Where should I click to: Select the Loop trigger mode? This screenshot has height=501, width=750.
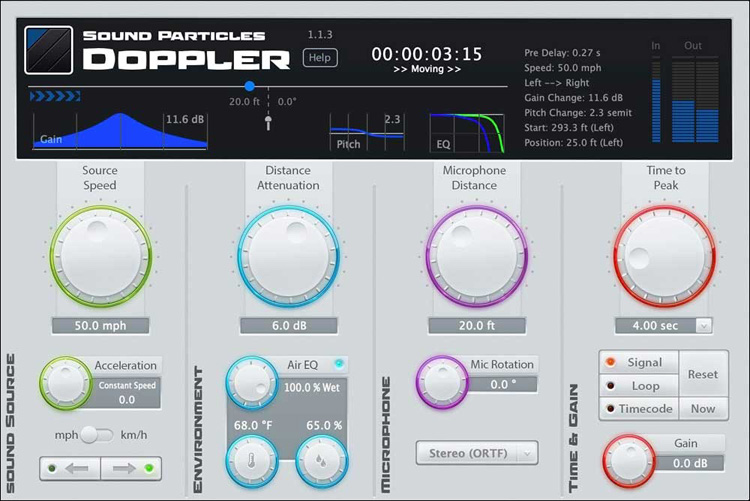pos(639,386)
